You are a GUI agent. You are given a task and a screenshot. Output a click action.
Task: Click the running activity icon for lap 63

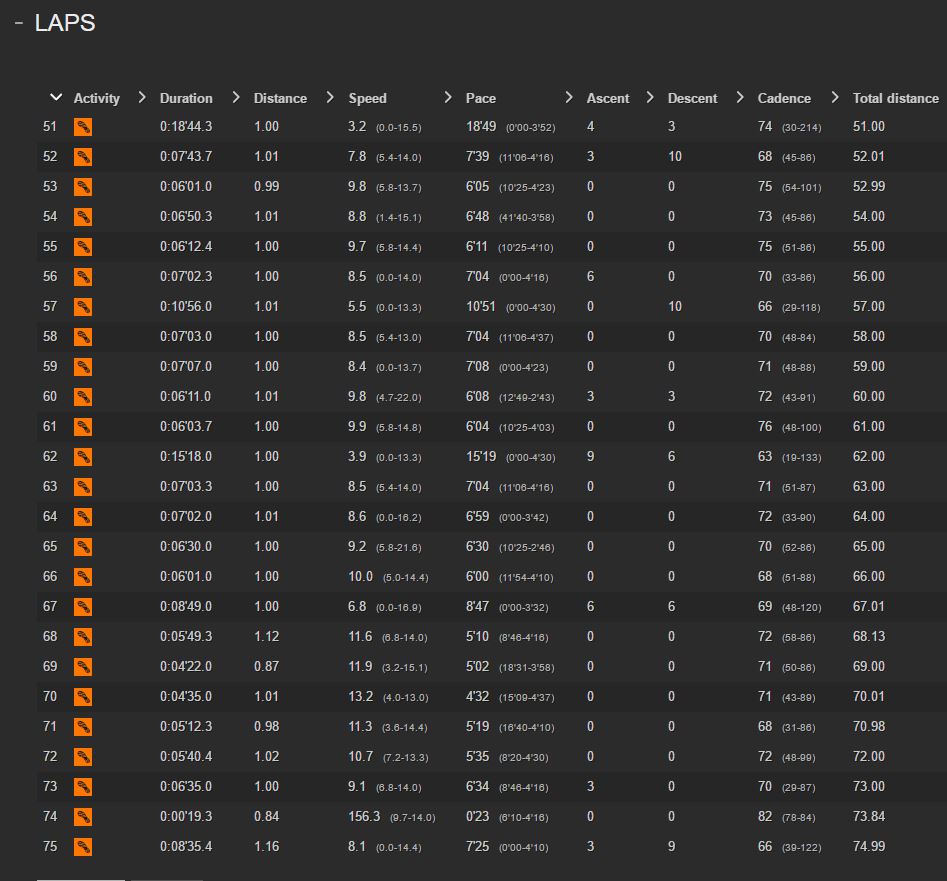pyautogui.click(x=83, y=487)
